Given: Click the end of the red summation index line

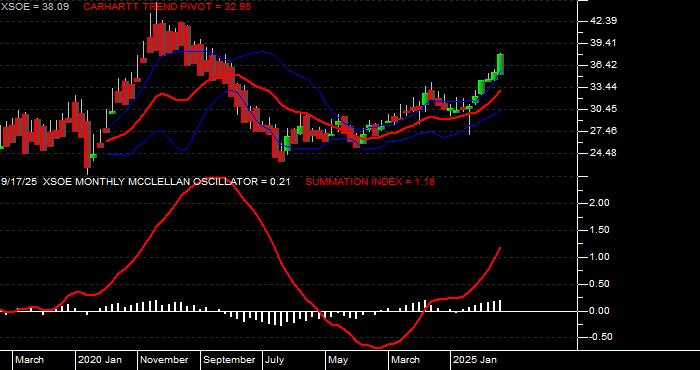Looking at the screenshot, I should coord(500,248).
